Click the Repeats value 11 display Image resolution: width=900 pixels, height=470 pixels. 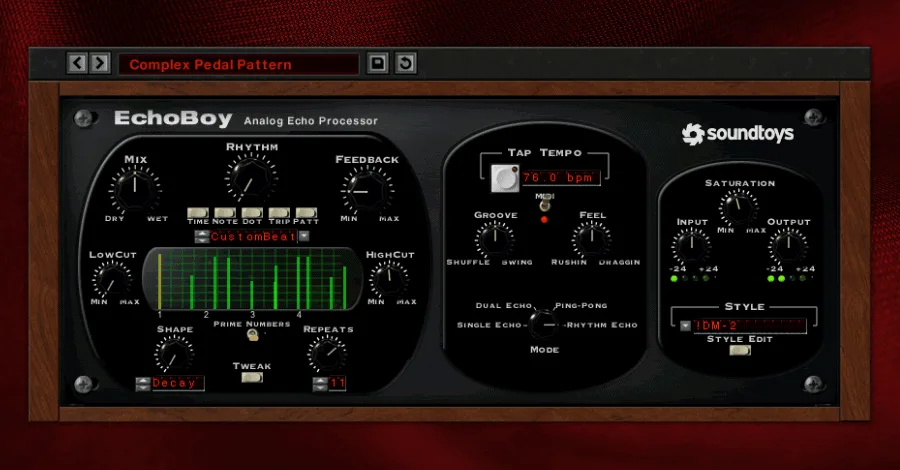coord(337,383)
